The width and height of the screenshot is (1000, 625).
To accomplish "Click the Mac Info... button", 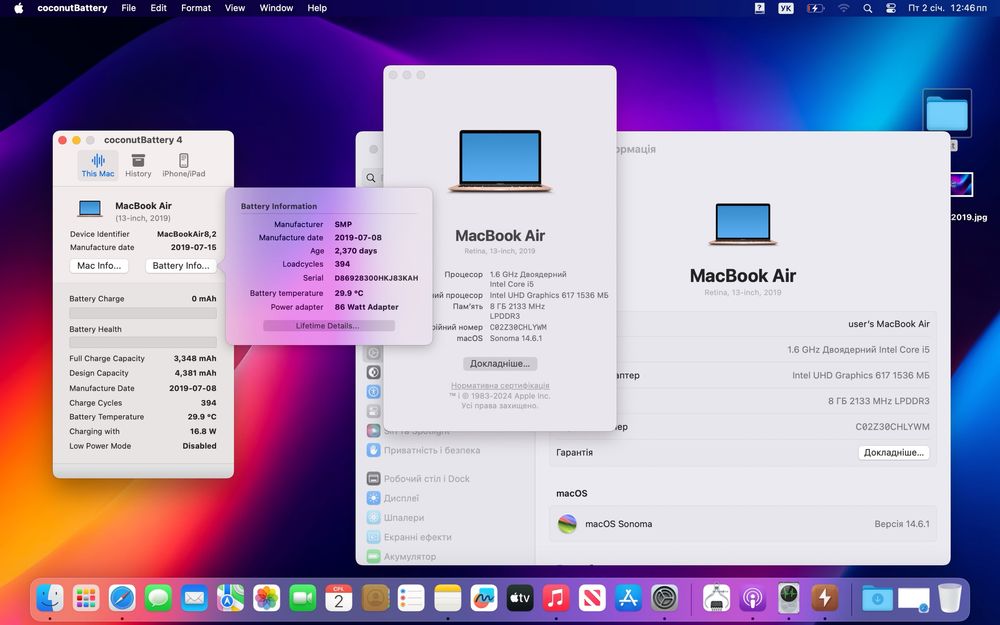I will click(99, 266).
